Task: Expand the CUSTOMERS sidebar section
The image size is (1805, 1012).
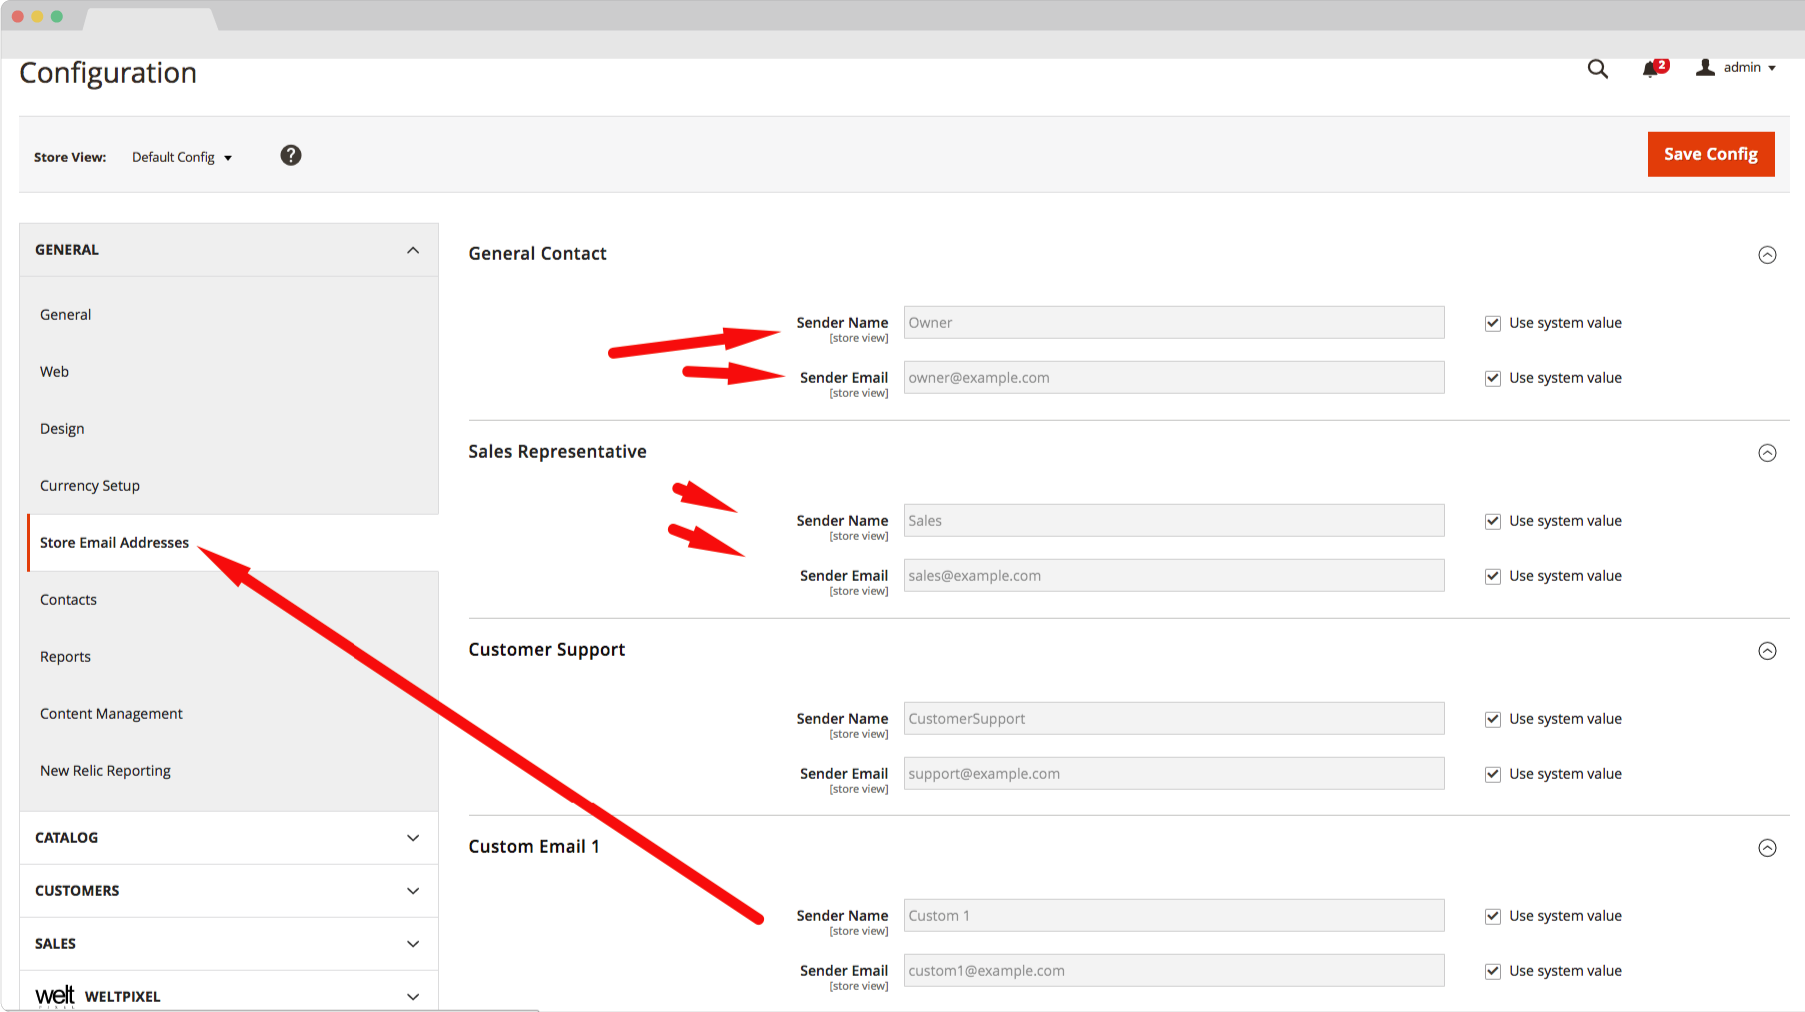Action: tap(228, 891)
